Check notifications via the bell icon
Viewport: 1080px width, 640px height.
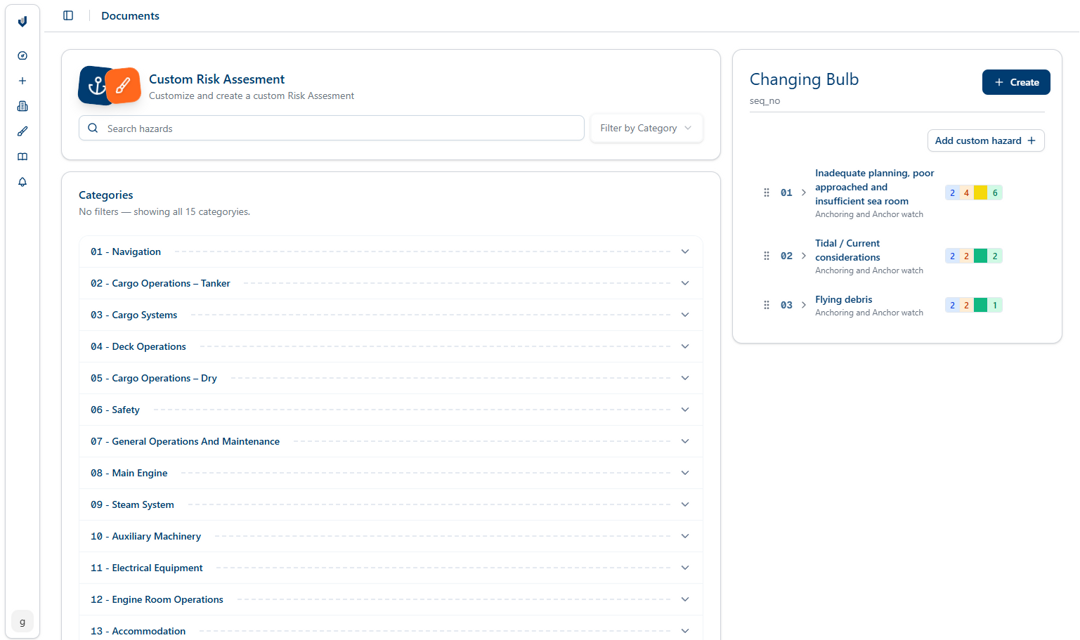pyautogui.click(x=22, y=181)
